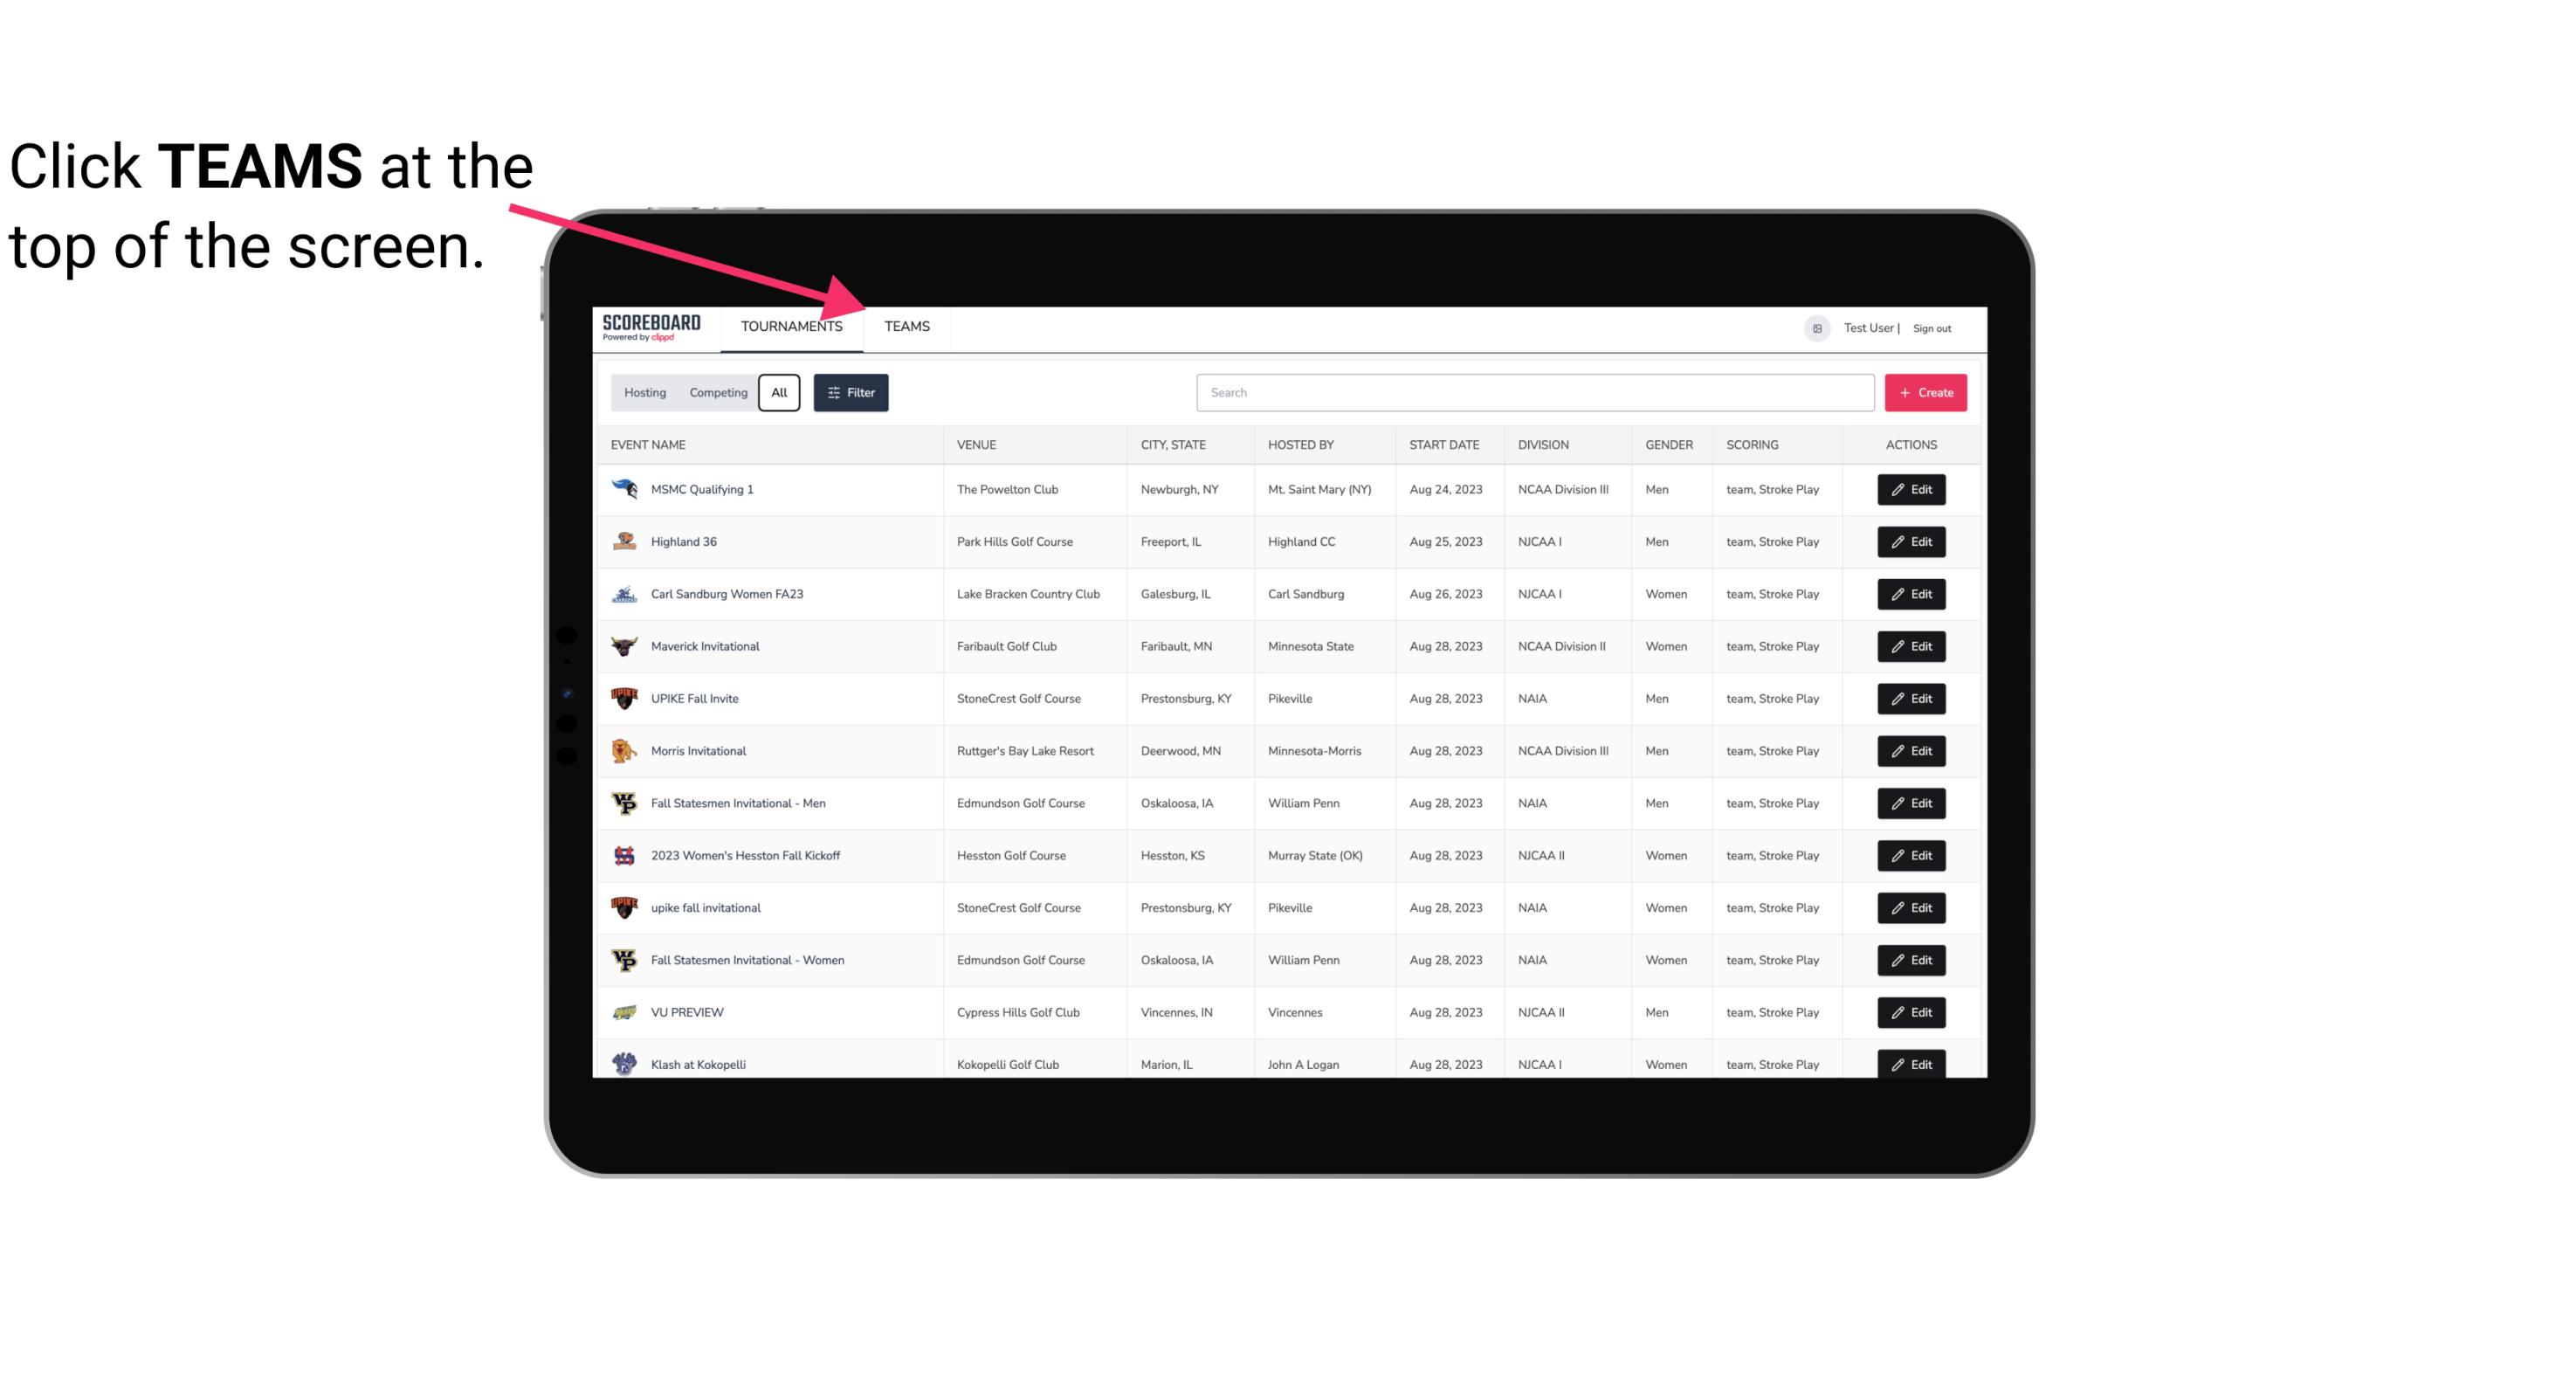Click the Create button
The width and height of the screenshot is (2576, 1386).
click(x=1925, y=393)
